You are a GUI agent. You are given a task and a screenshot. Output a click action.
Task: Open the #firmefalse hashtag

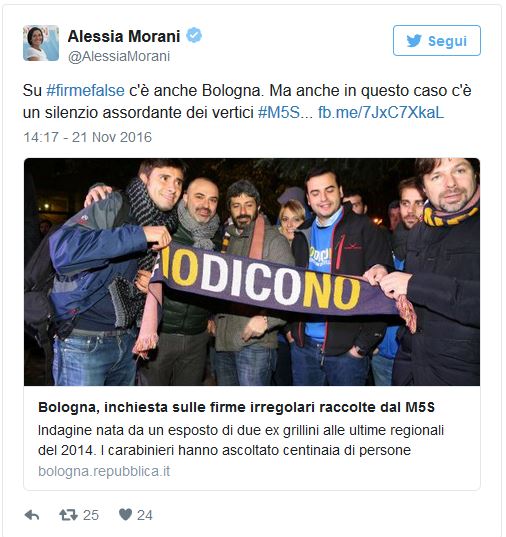point(85,91)
